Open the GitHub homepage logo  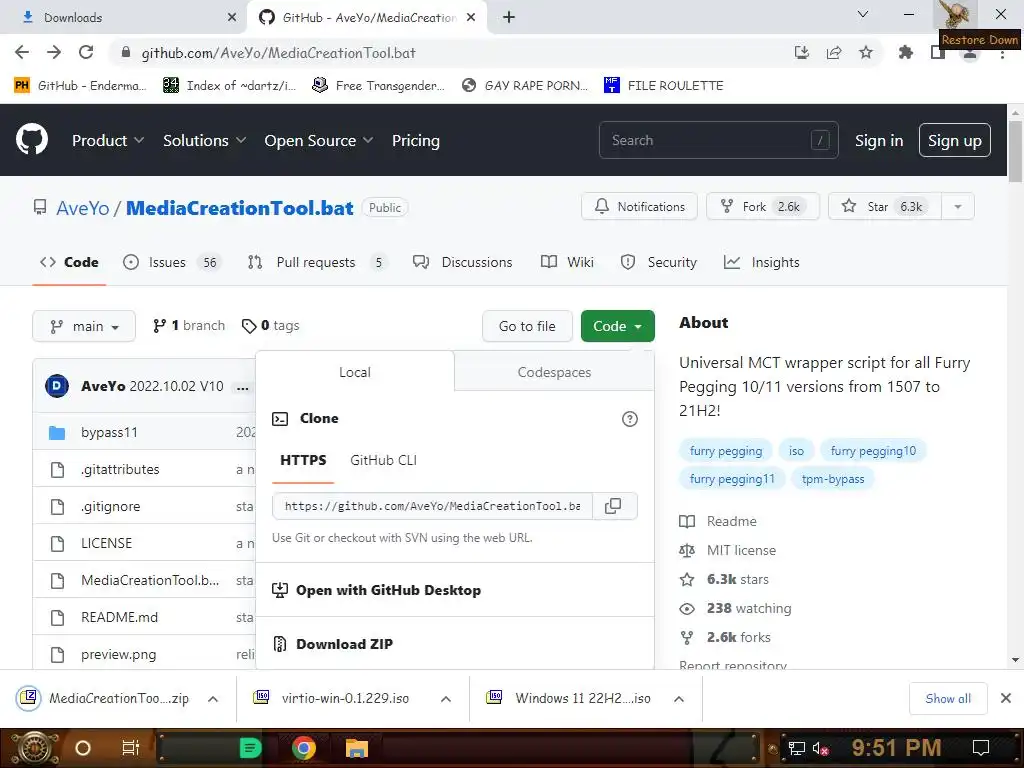tap(32, 139)
